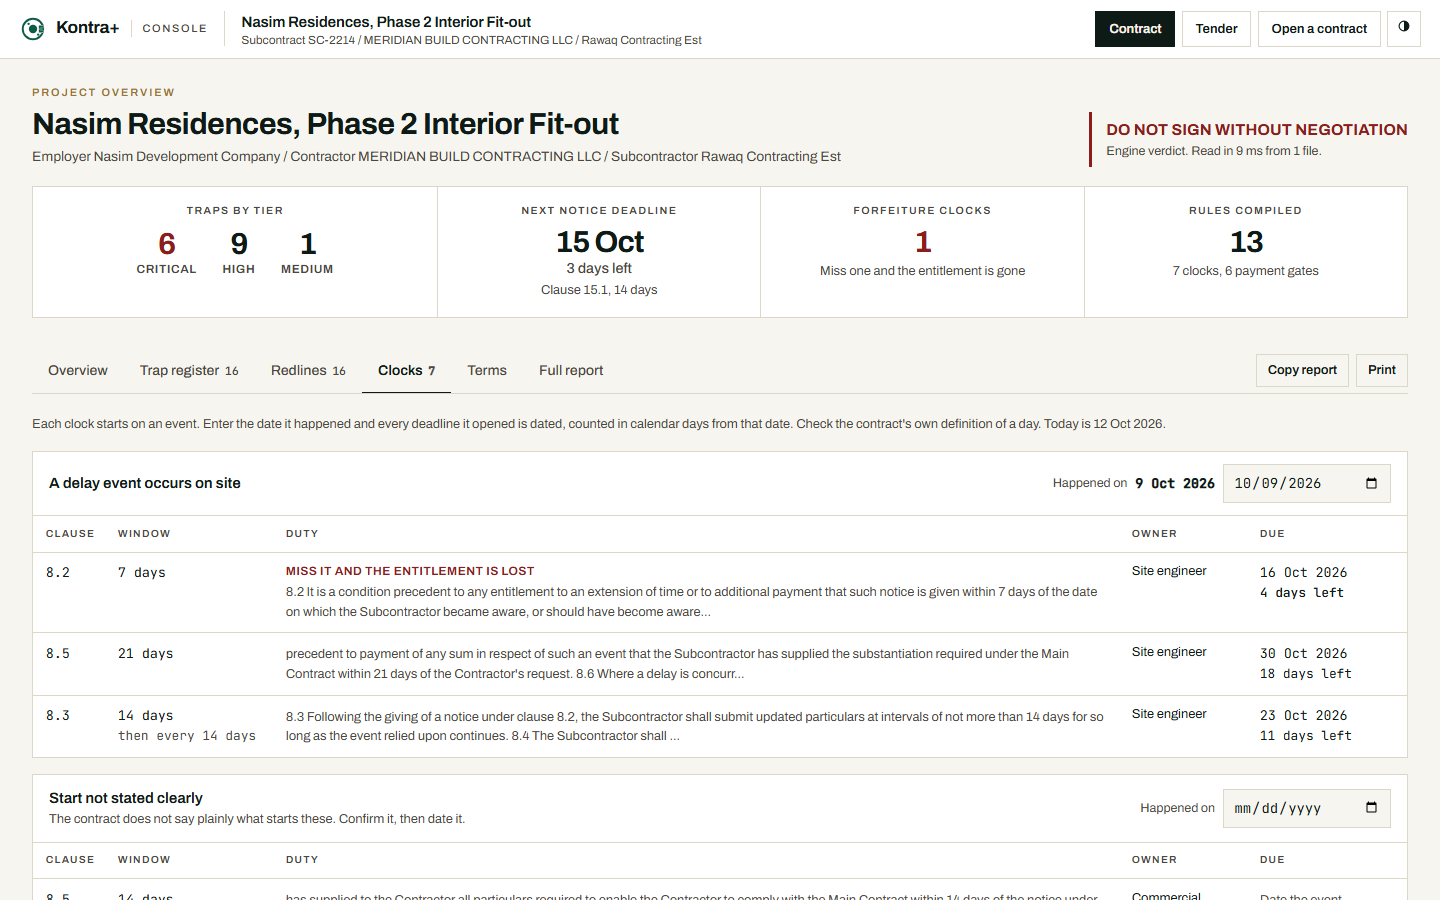Screen dimensions: 1440x900
Task: Edit the delay event date field 10/09/2026
Action: [1306, 483]
